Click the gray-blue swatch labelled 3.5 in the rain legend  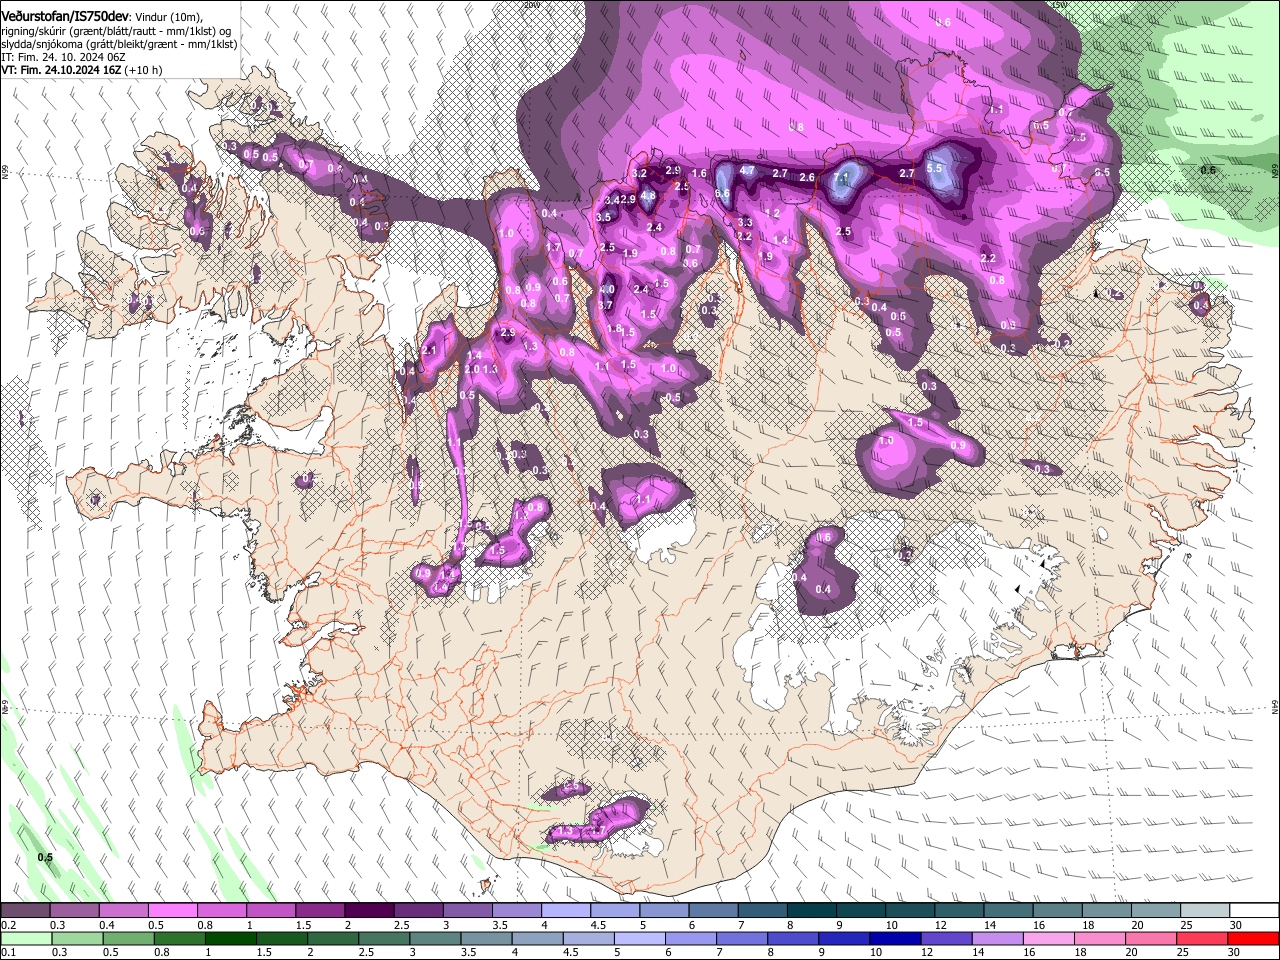(486, 939)
